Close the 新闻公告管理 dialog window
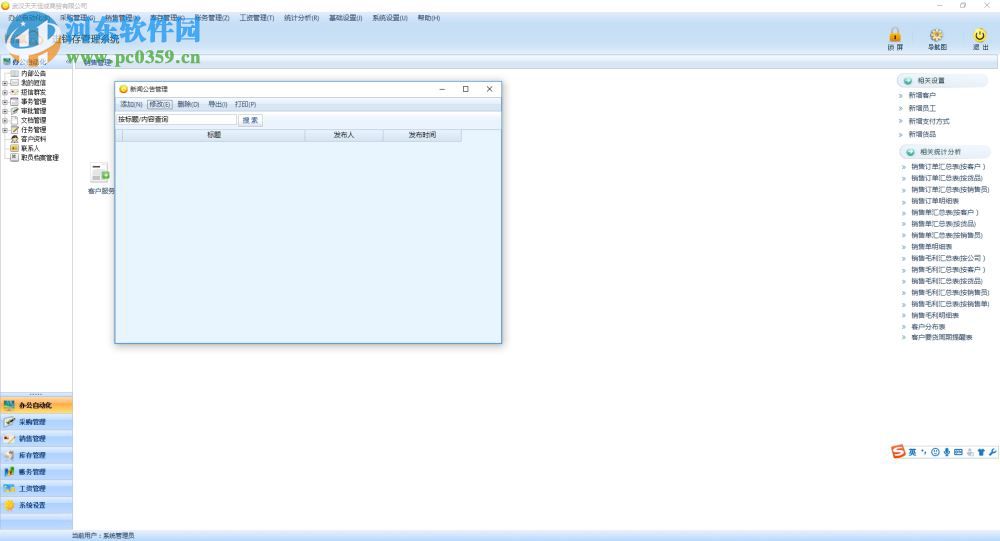Image resolution: width=1000 pixels, height=541 pixels. (489, 89)
